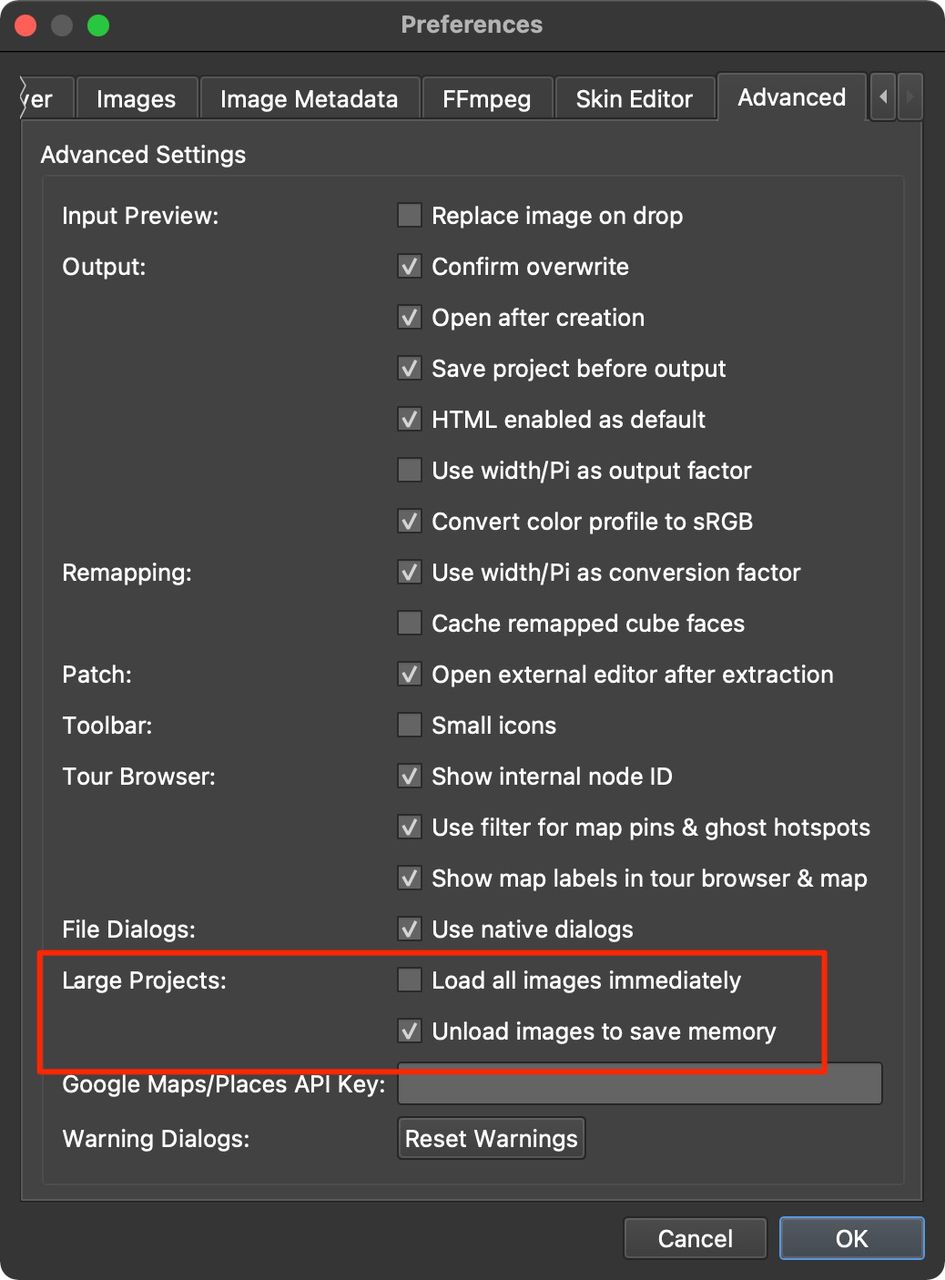Enable Cache remapped cube faces
The image size is (945, 1280).
pos(409,623)
